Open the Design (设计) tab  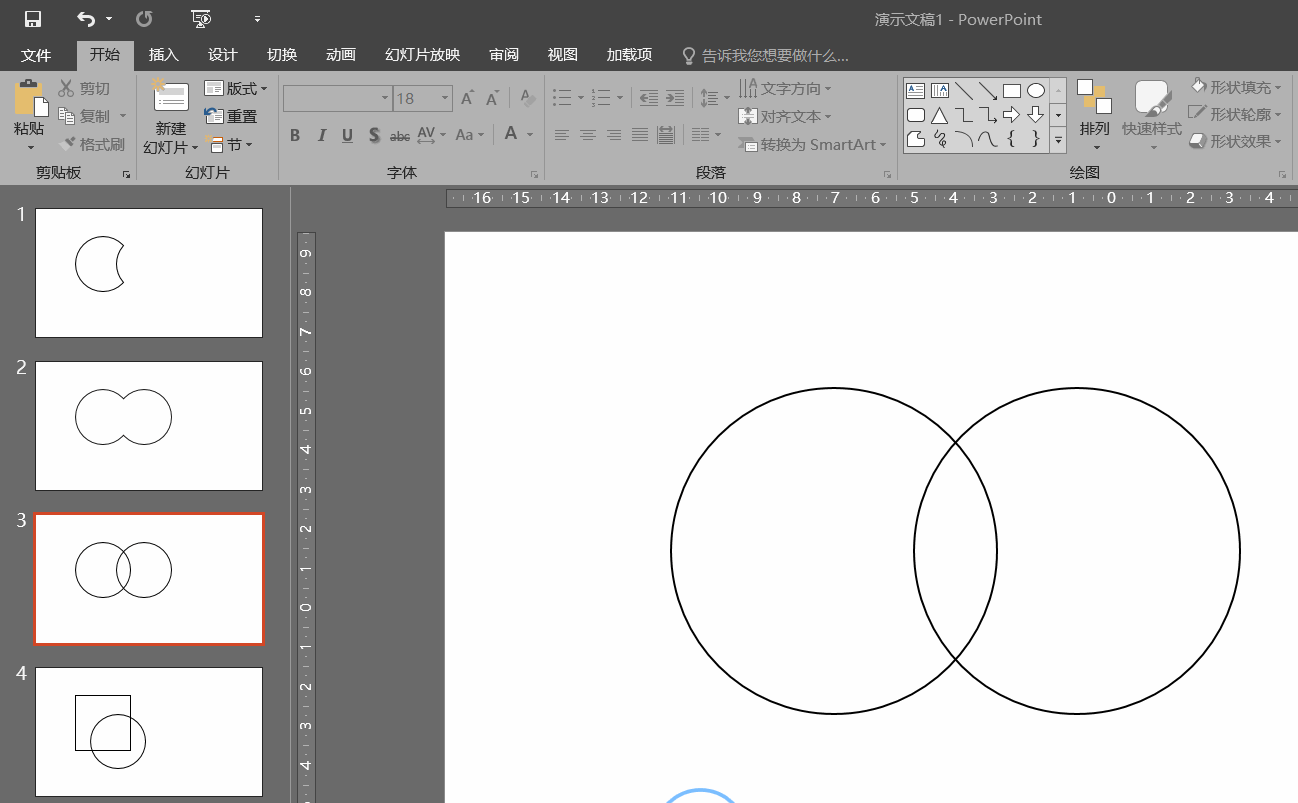pos(222,55)
